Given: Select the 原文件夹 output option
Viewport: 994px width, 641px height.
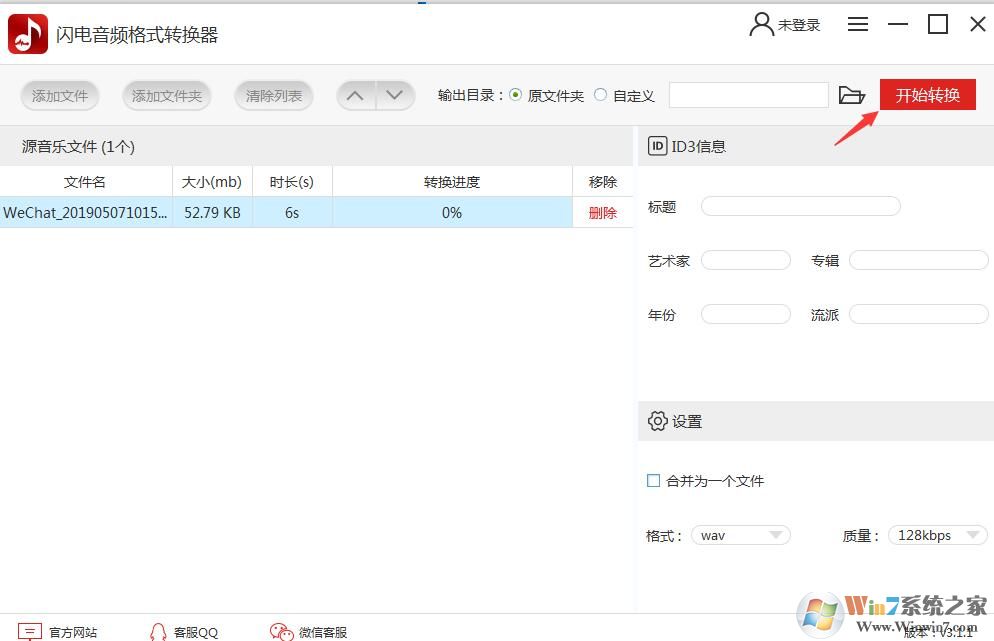Looking at the screenshot, I should pos(515,95).
